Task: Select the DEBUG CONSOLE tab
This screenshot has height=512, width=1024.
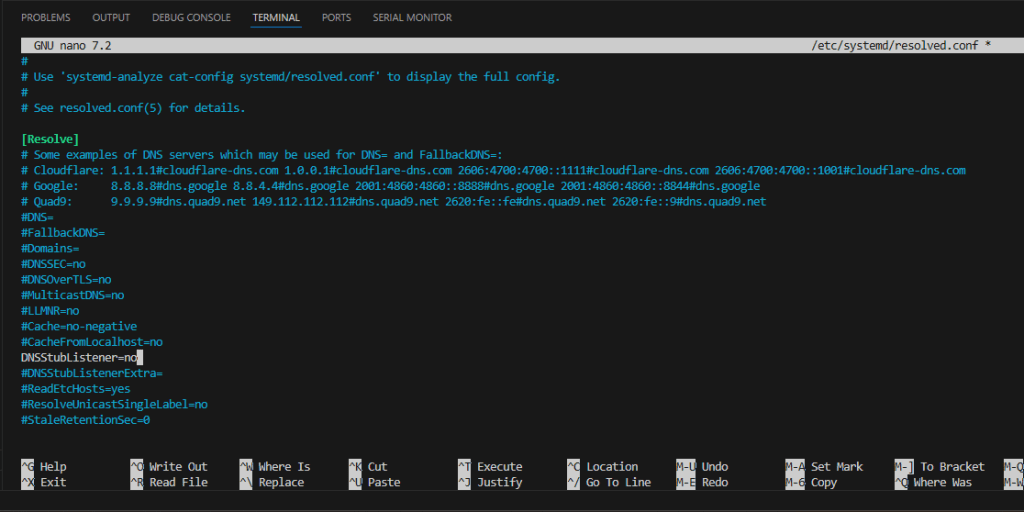Action: click(191, 18)
